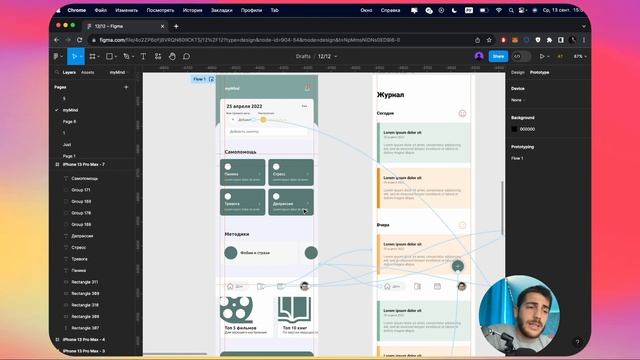Bookmark this page with star icon
The image size is (640, 360).
(x=489, y=40)
